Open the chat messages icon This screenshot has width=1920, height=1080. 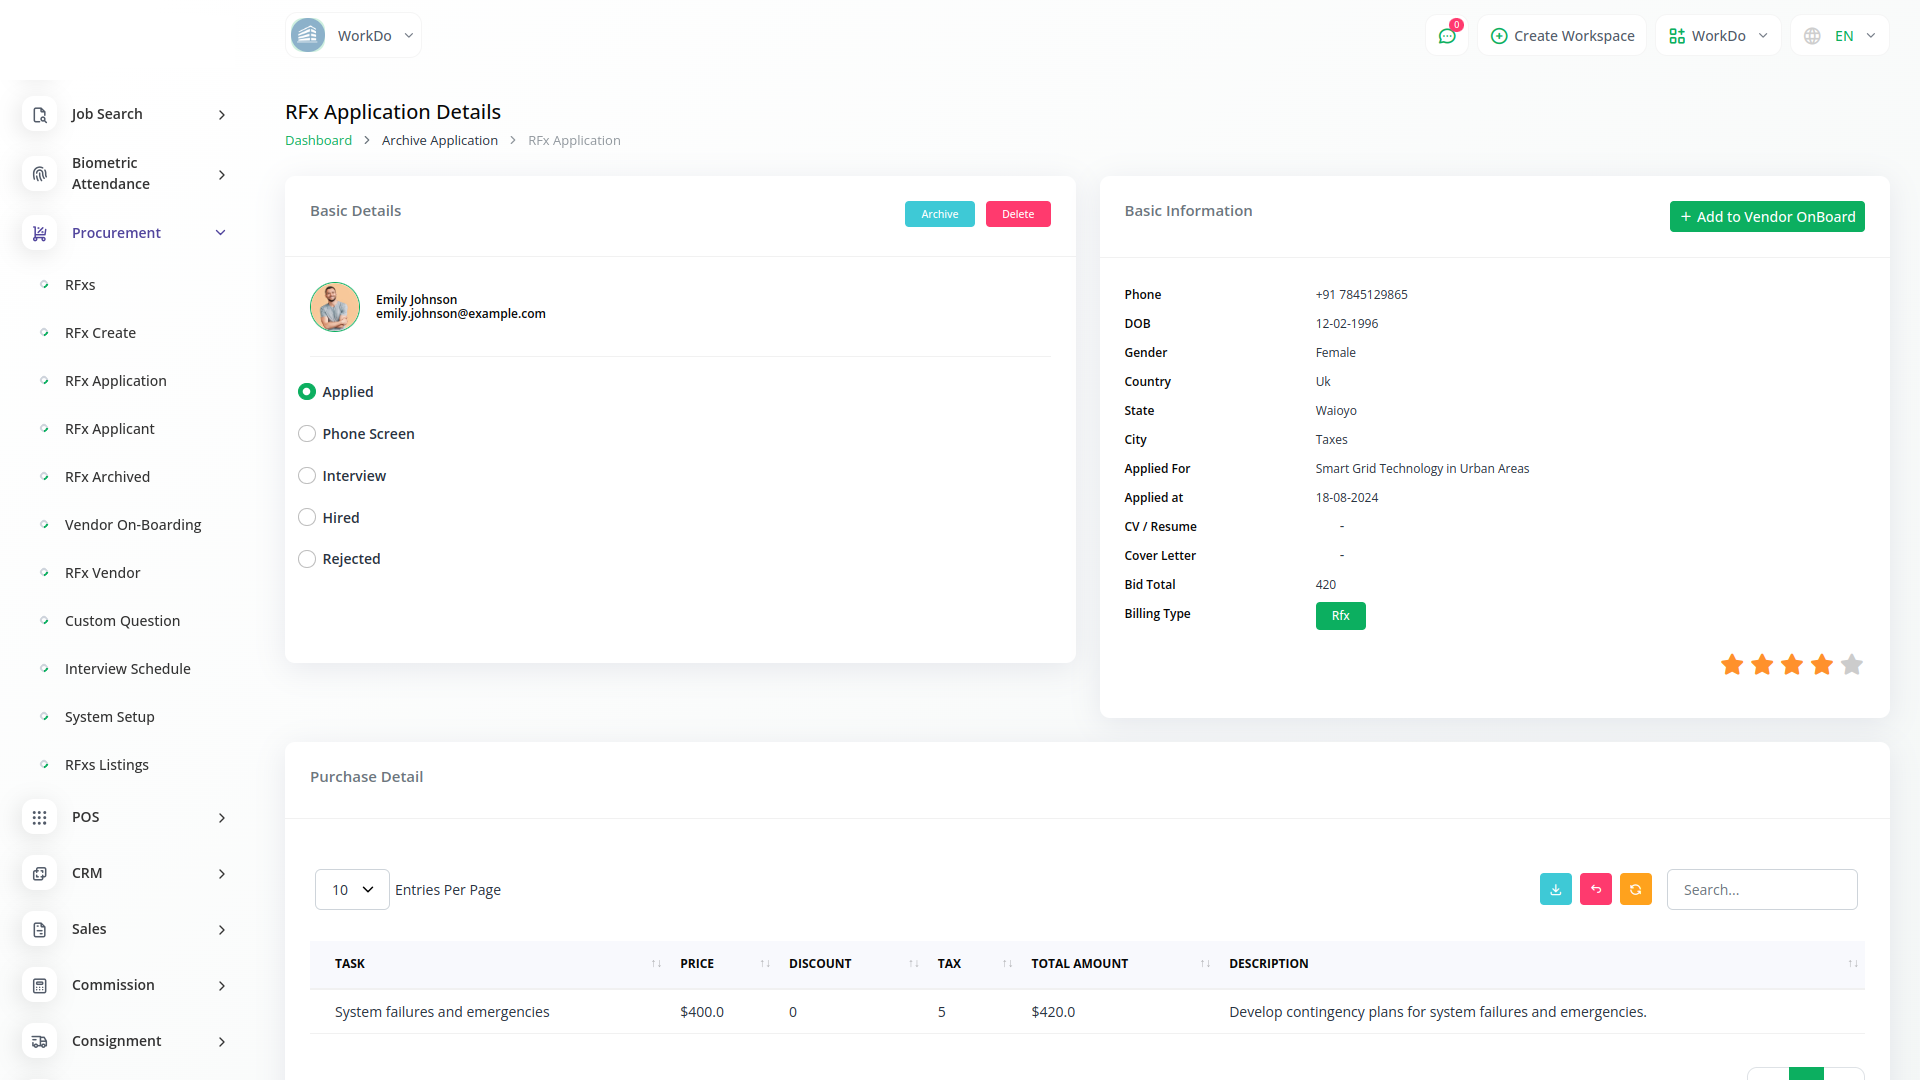1447,36
